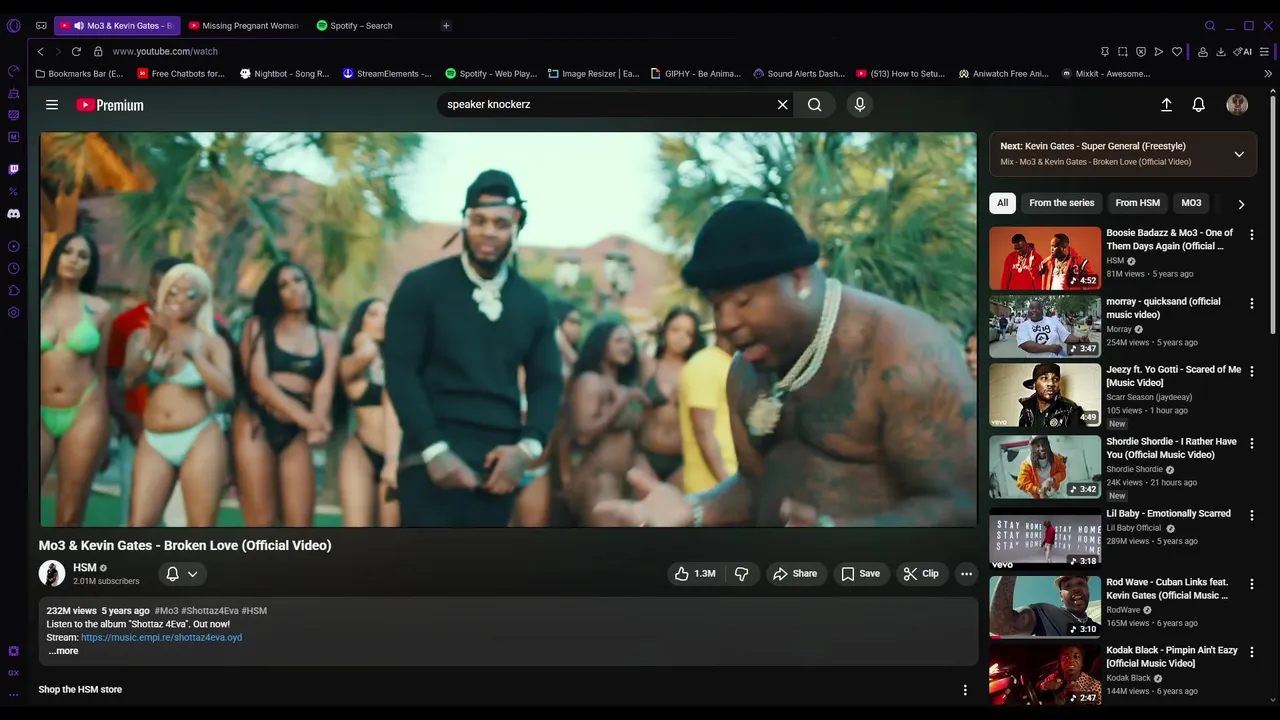Viewport: 1280px width, 720px height.
Task: Switch to Spotify – Search tab
Action: 361,25
